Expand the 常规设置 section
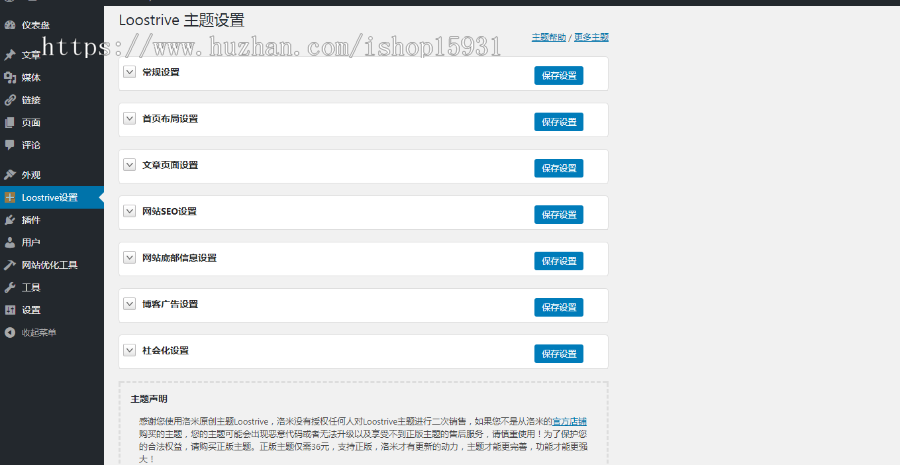Viewport: 900px width, 465px height. (130, 72)
